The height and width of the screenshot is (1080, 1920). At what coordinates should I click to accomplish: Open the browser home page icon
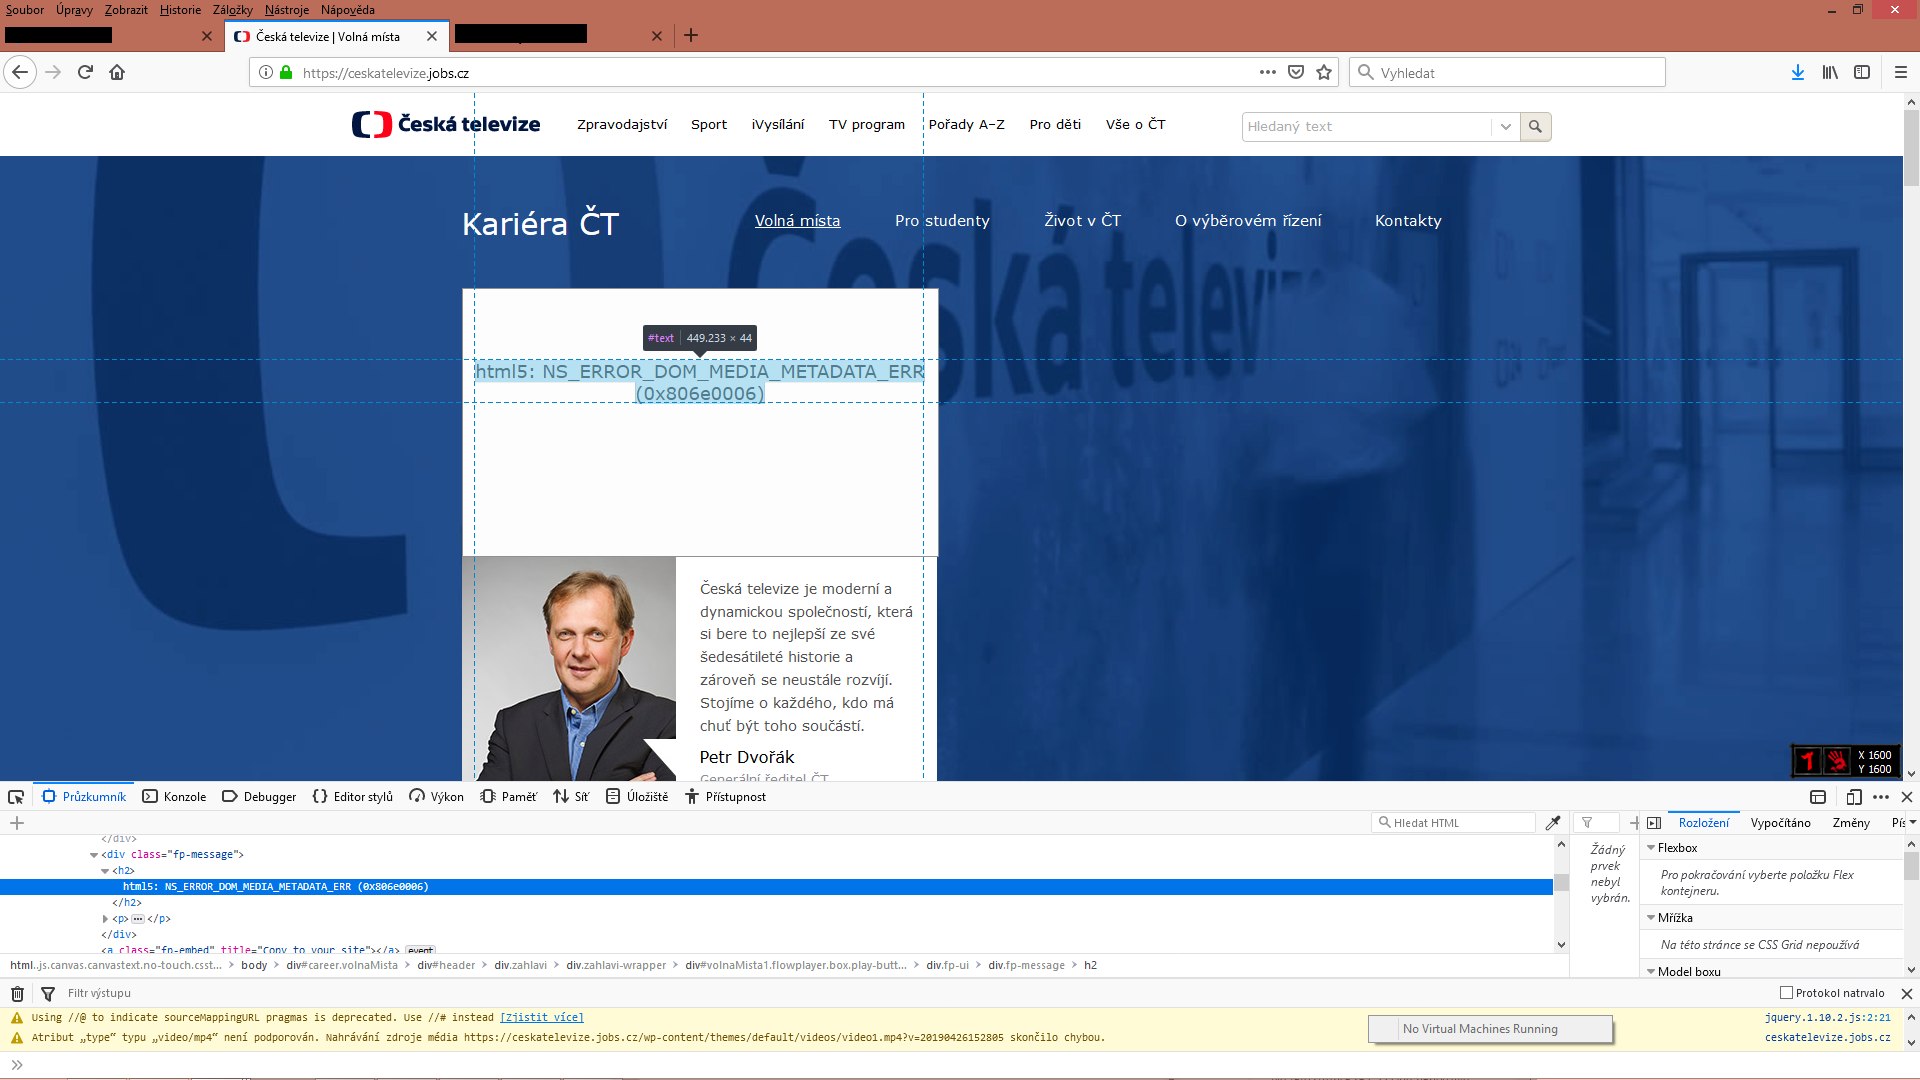pos(117,72)
